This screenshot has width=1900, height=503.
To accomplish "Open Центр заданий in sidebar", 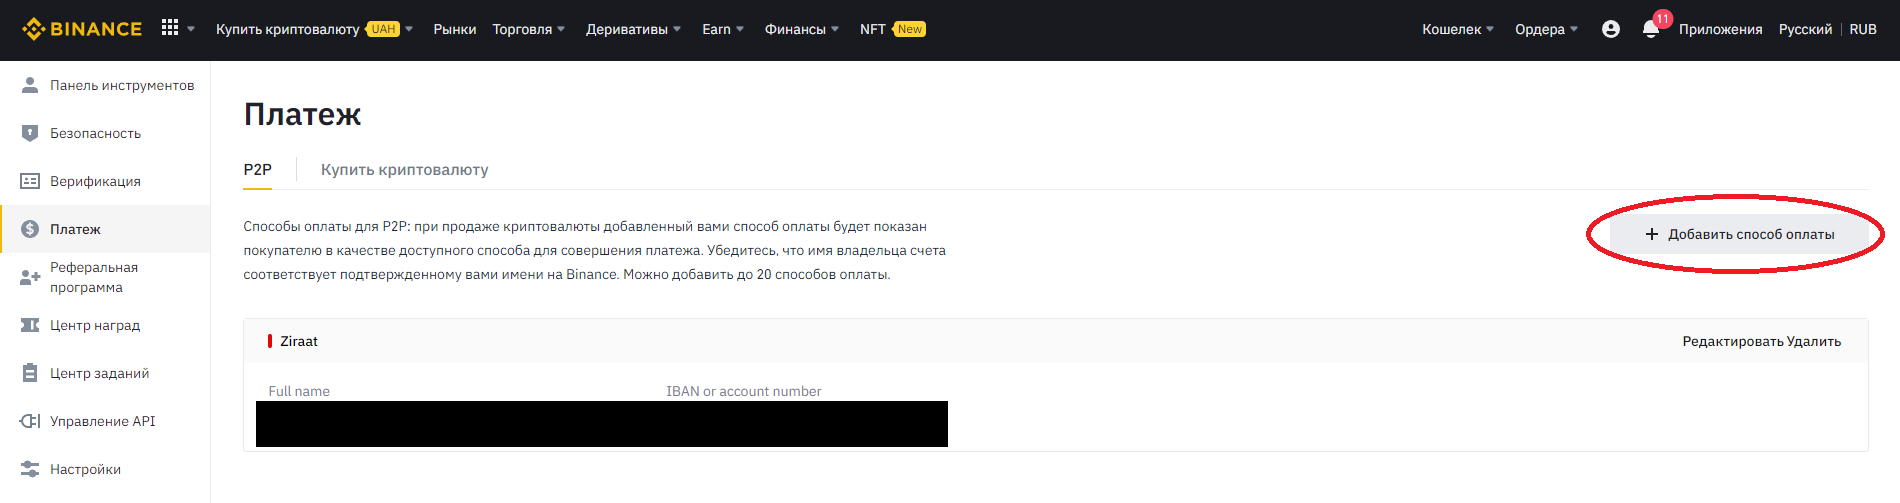I will (105, 373).
